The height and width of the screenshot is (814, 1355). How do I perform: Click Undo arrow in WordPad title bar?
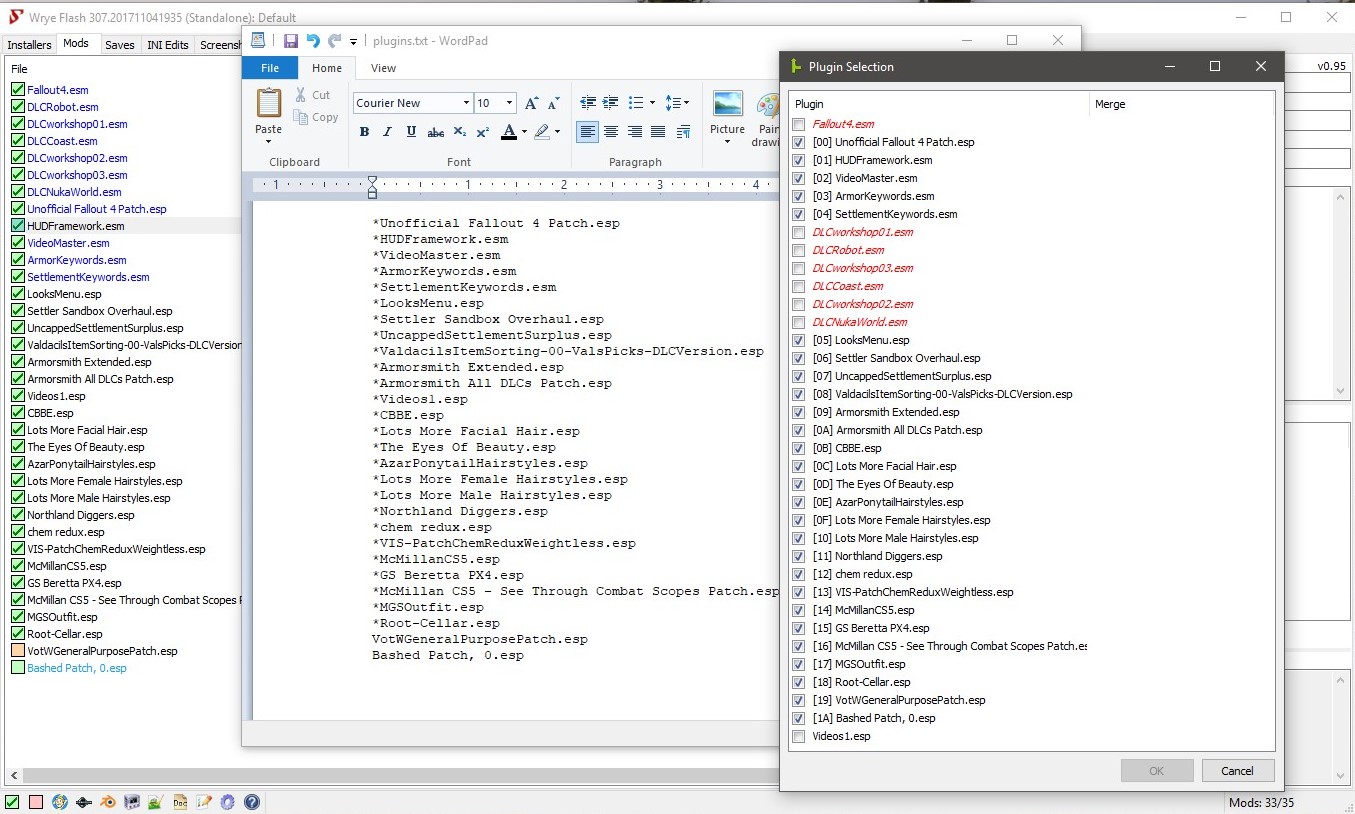[313, 41]
